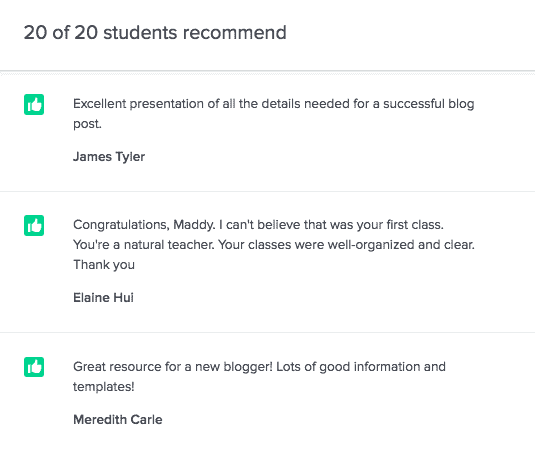Click the 'Great resource for a new blogger' review text
The width and height of the screenshot is (535, 451).
259,377
